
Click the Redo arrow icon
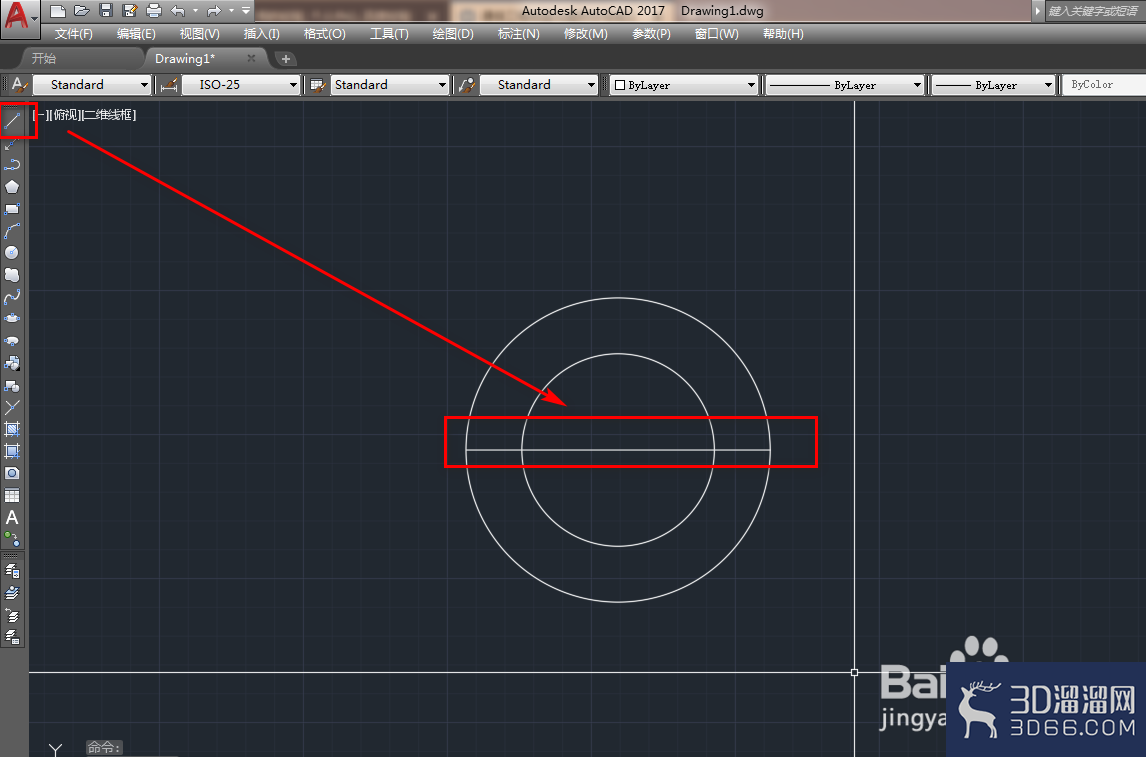[x=213, y=11]
